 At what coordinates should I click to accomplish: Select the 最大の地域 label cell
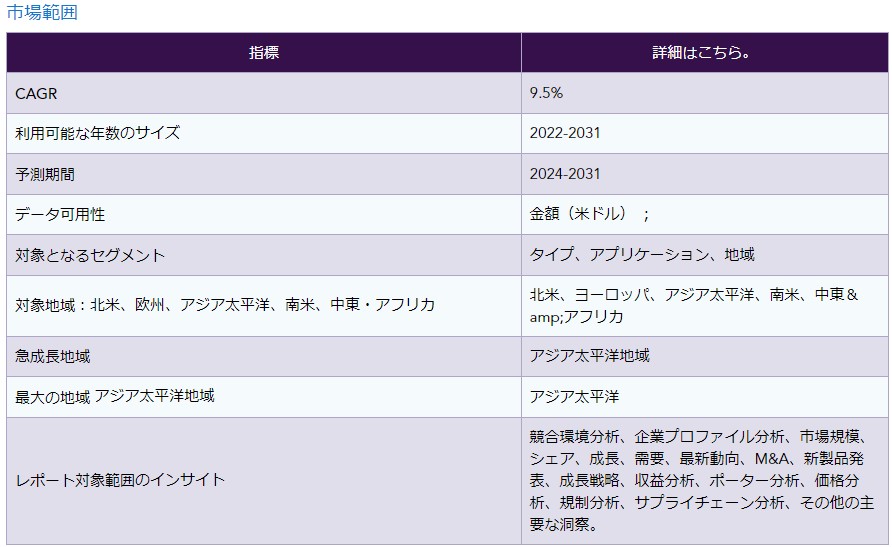click(x=264, y=397)
